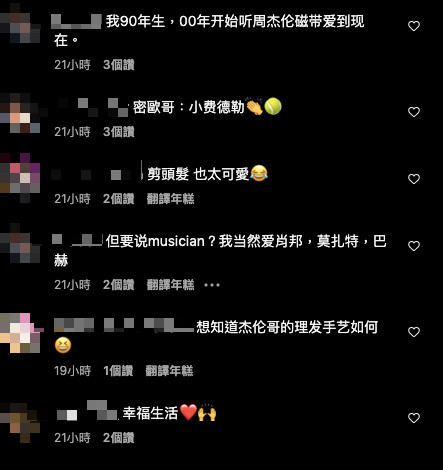Open avatar of 小费德勒 commenter

20,113
